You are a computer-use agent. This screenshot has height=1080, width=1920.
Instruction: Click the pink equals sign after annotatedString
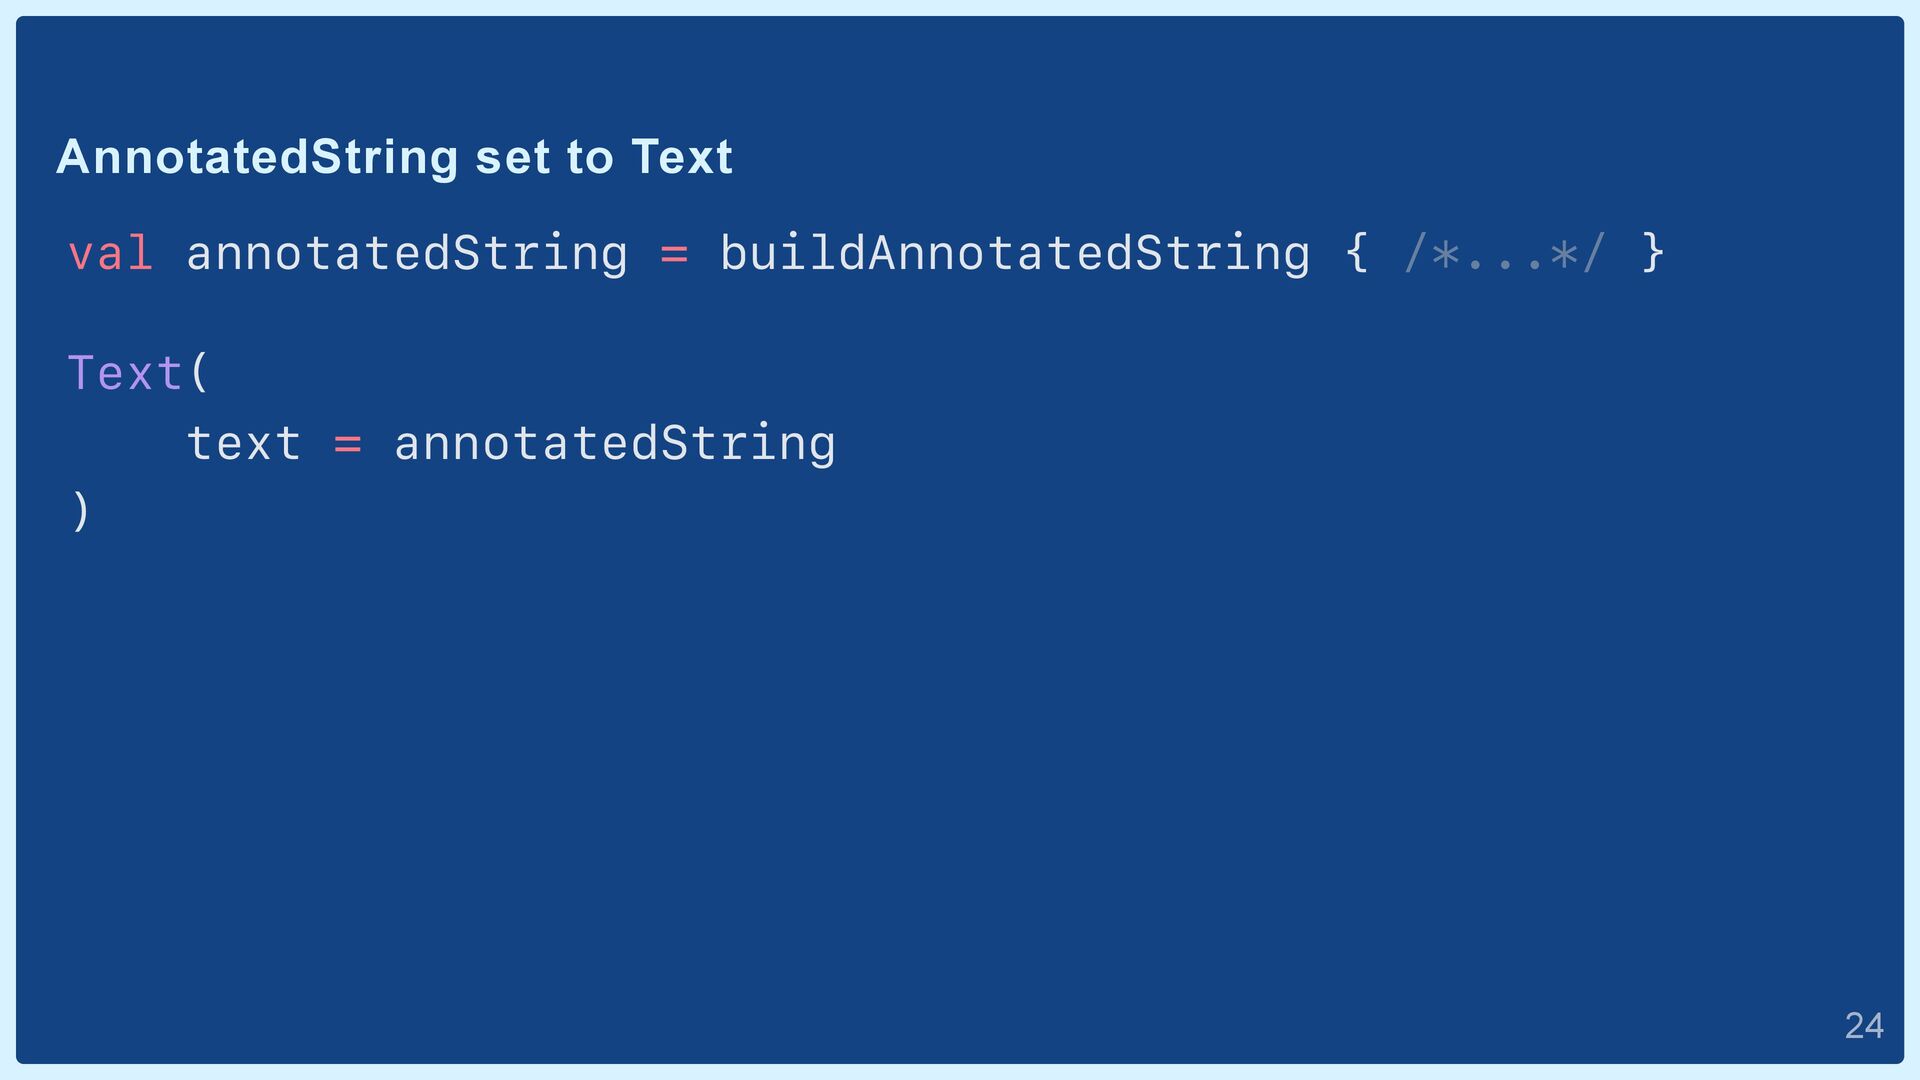click(x=674, y=255)
